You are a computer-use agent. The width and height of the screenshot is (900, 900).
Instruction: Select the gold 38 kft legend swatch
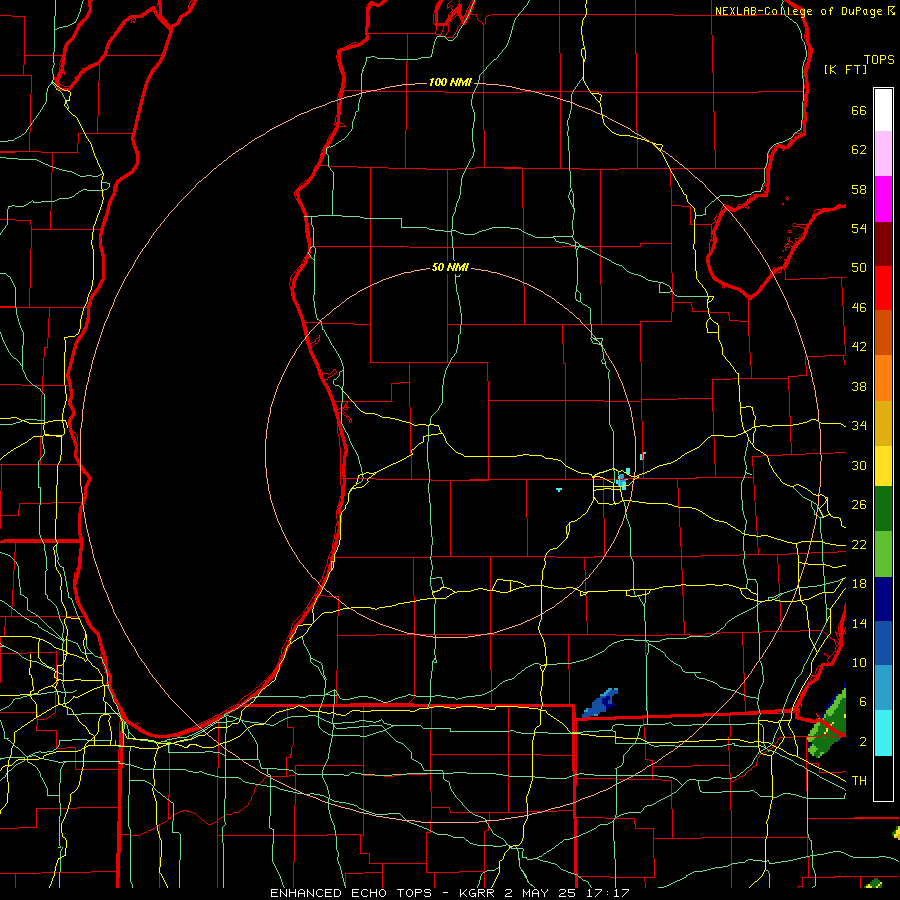[883, 423]
